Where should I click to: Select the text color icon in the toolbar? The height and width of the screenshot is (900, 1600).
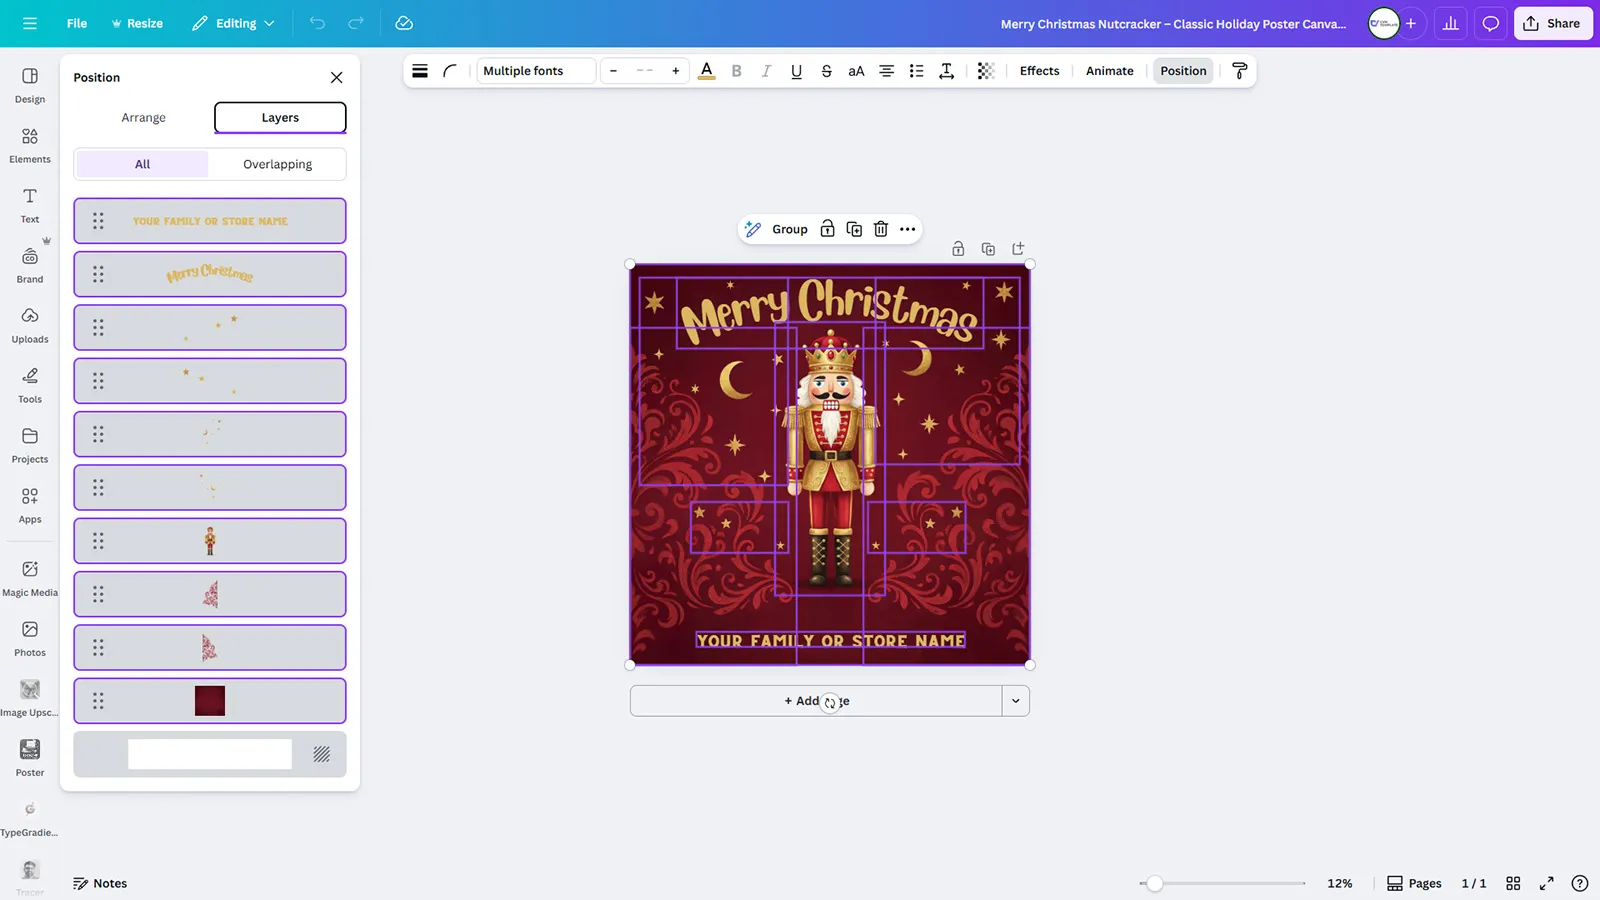click(707, 70)
